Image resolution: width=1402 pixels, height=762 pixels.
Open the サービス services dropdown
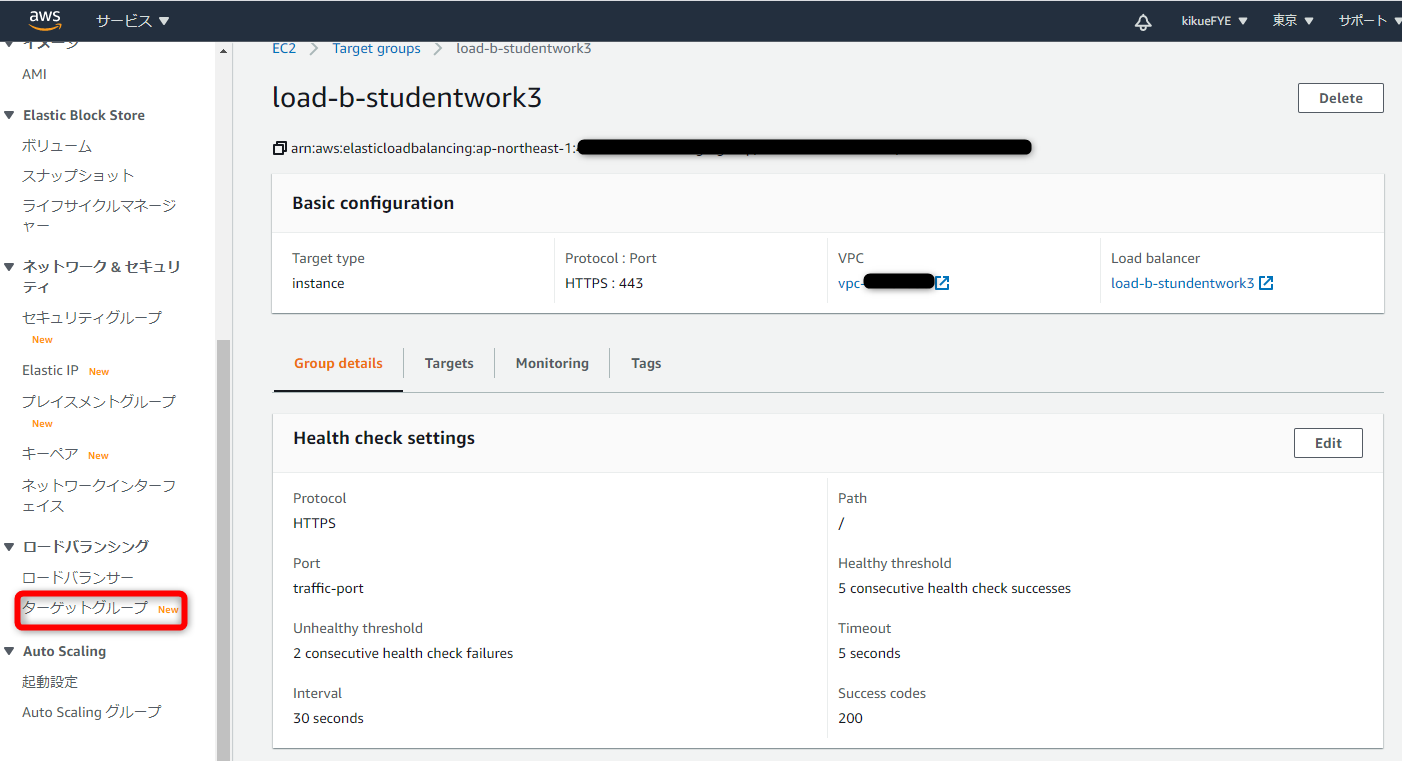(132, 21)
